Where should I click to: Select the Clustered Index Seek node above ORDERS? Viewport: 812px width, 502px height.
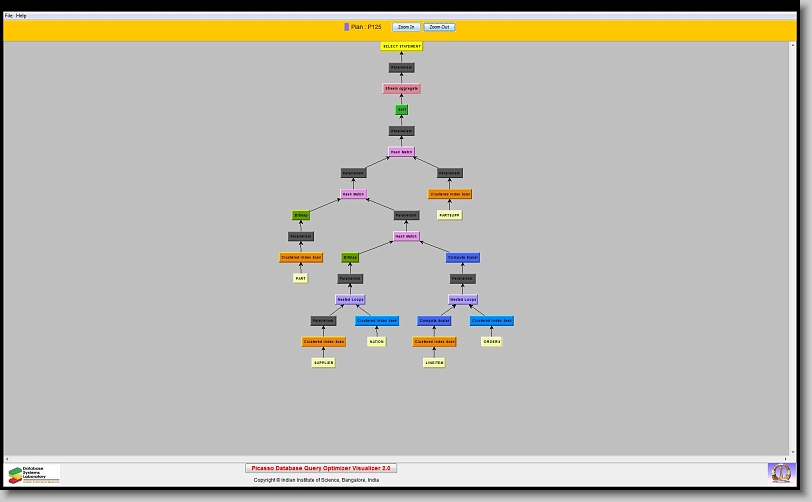[492, 321]
